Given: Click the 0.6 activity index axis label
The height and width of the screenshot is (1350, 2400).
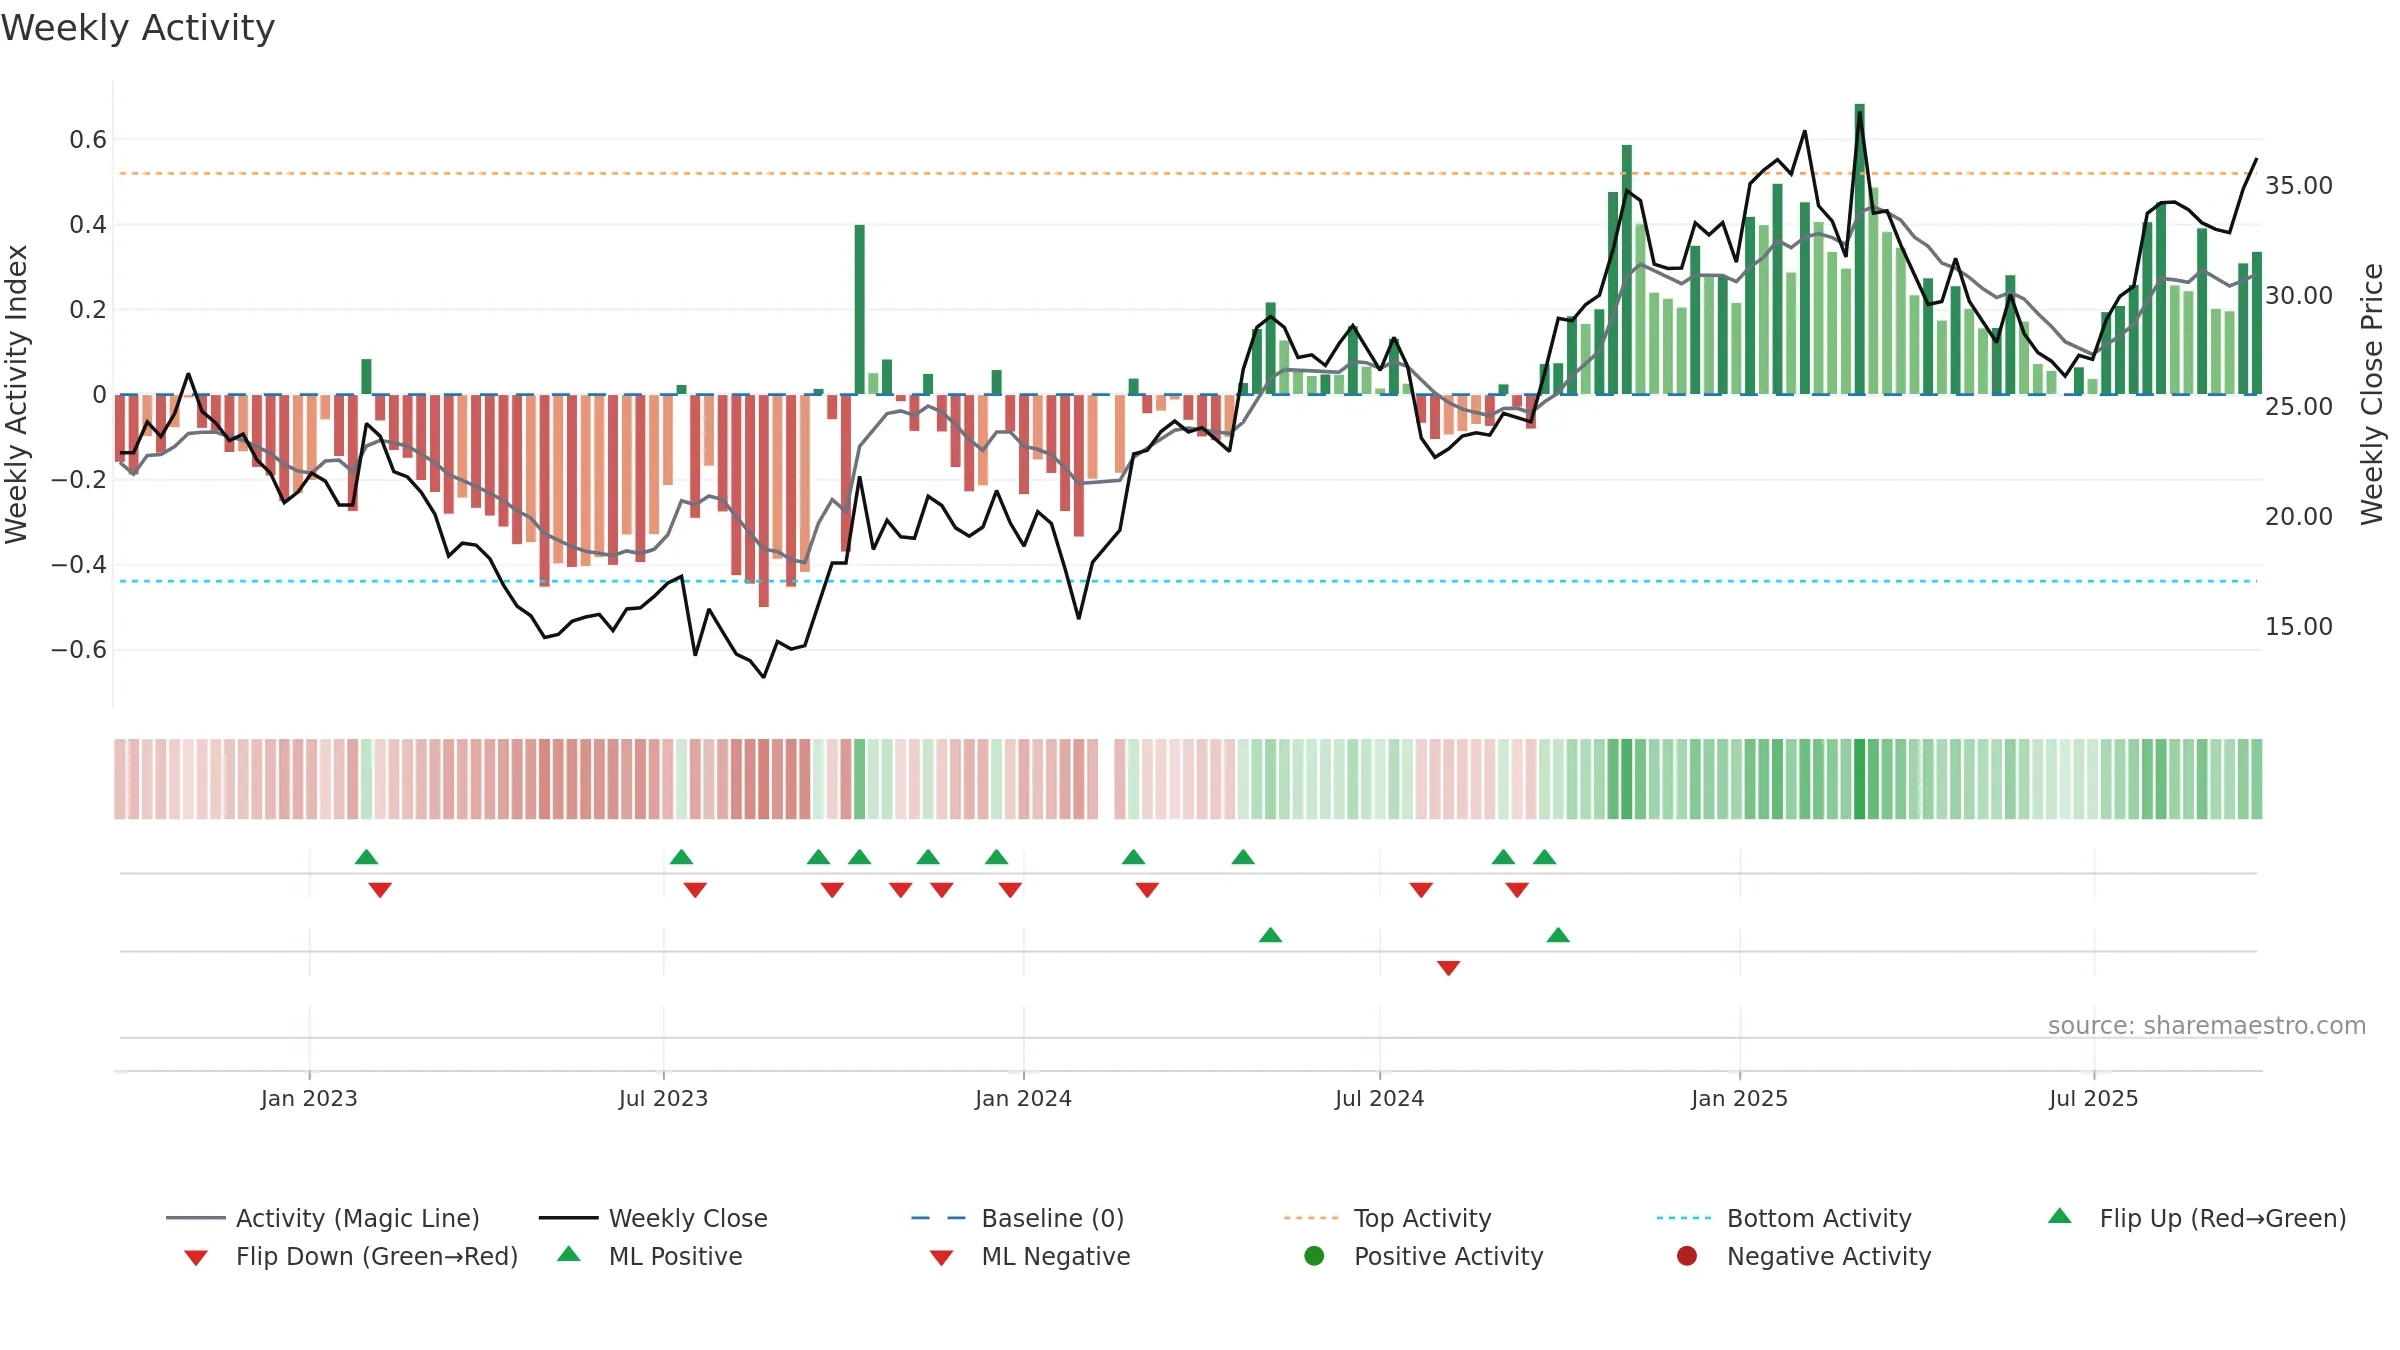Looking at the screenshot, I should click(x=88, y=140).
